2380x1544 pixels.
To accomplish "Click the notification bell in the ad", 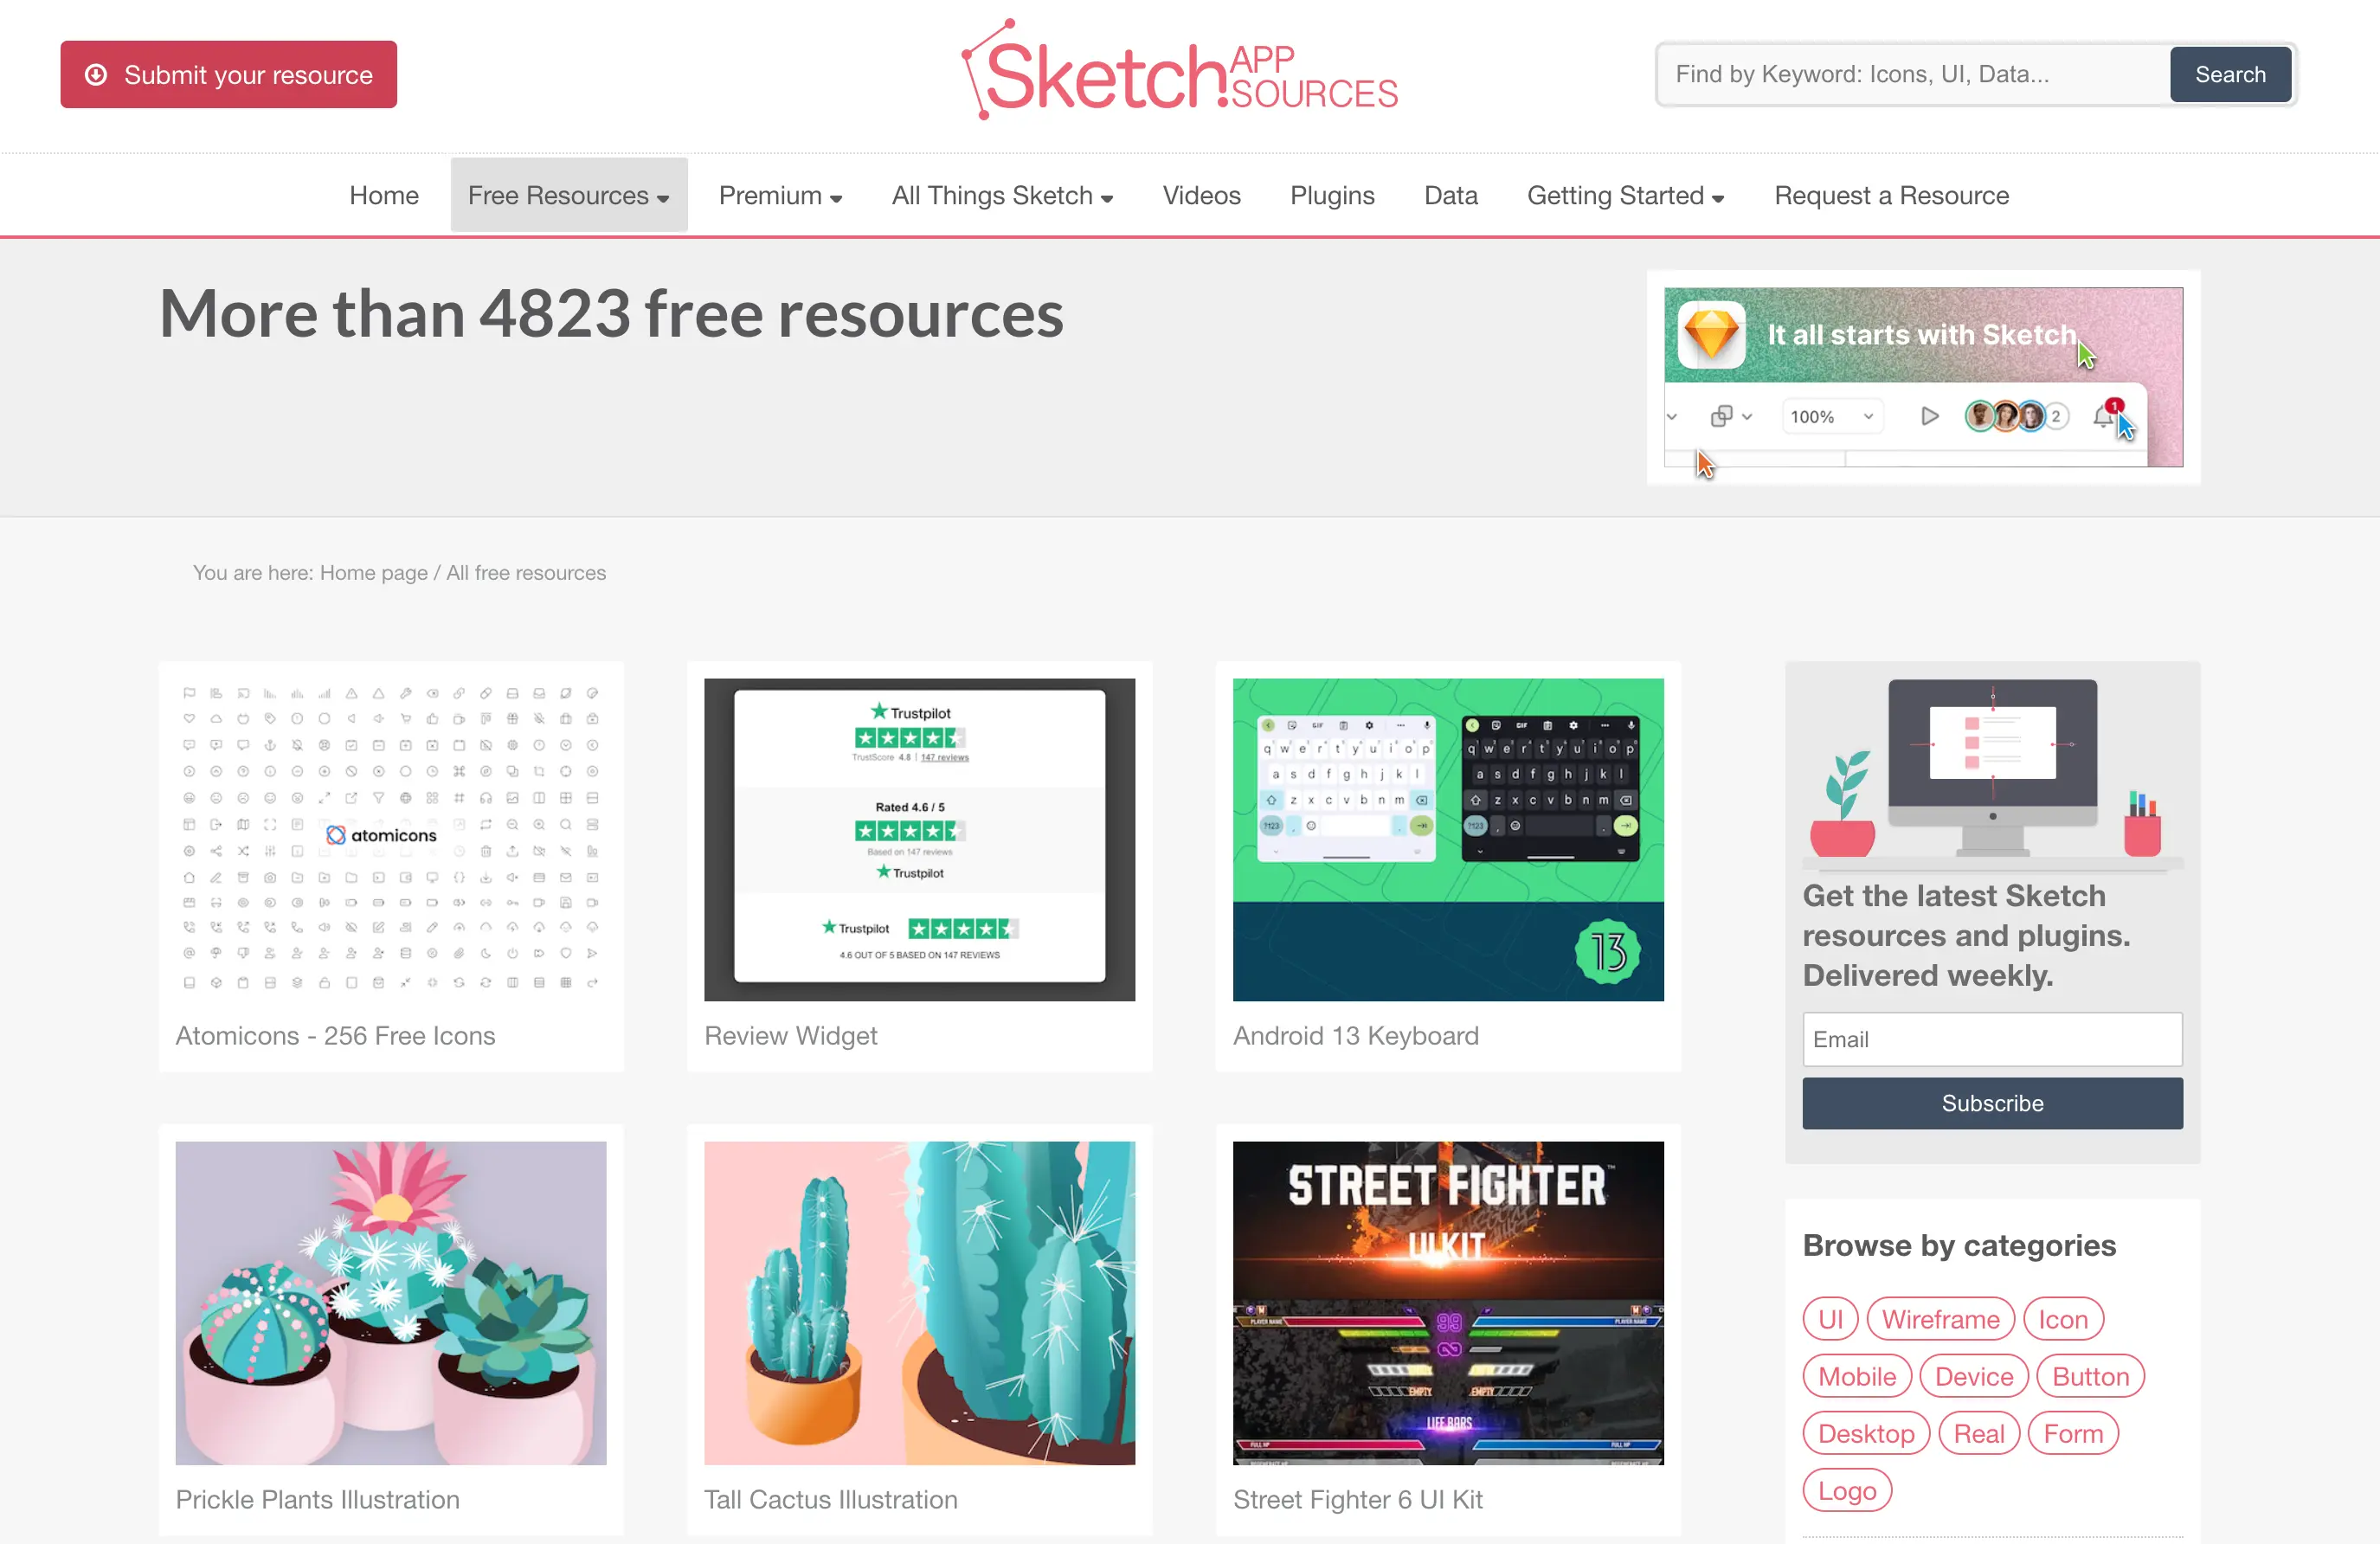I will pyautogui.click(x=2105, y=415).
